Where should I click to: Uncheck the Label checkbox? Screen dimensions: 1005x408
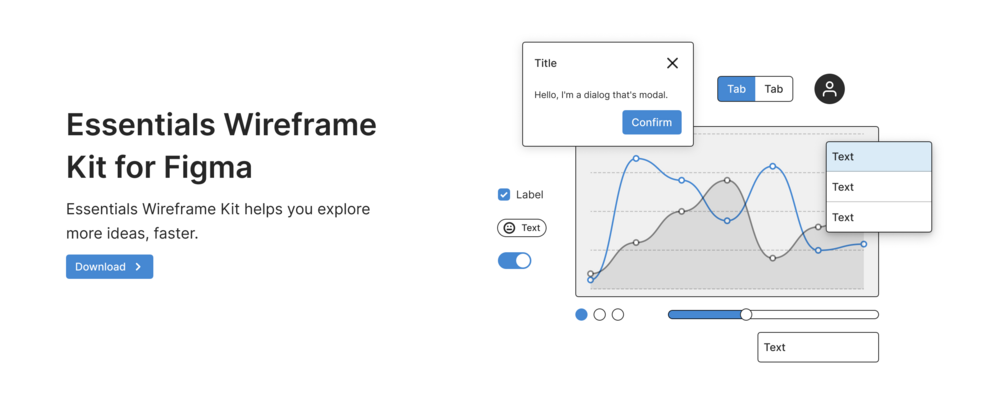(x=504, y=195)
